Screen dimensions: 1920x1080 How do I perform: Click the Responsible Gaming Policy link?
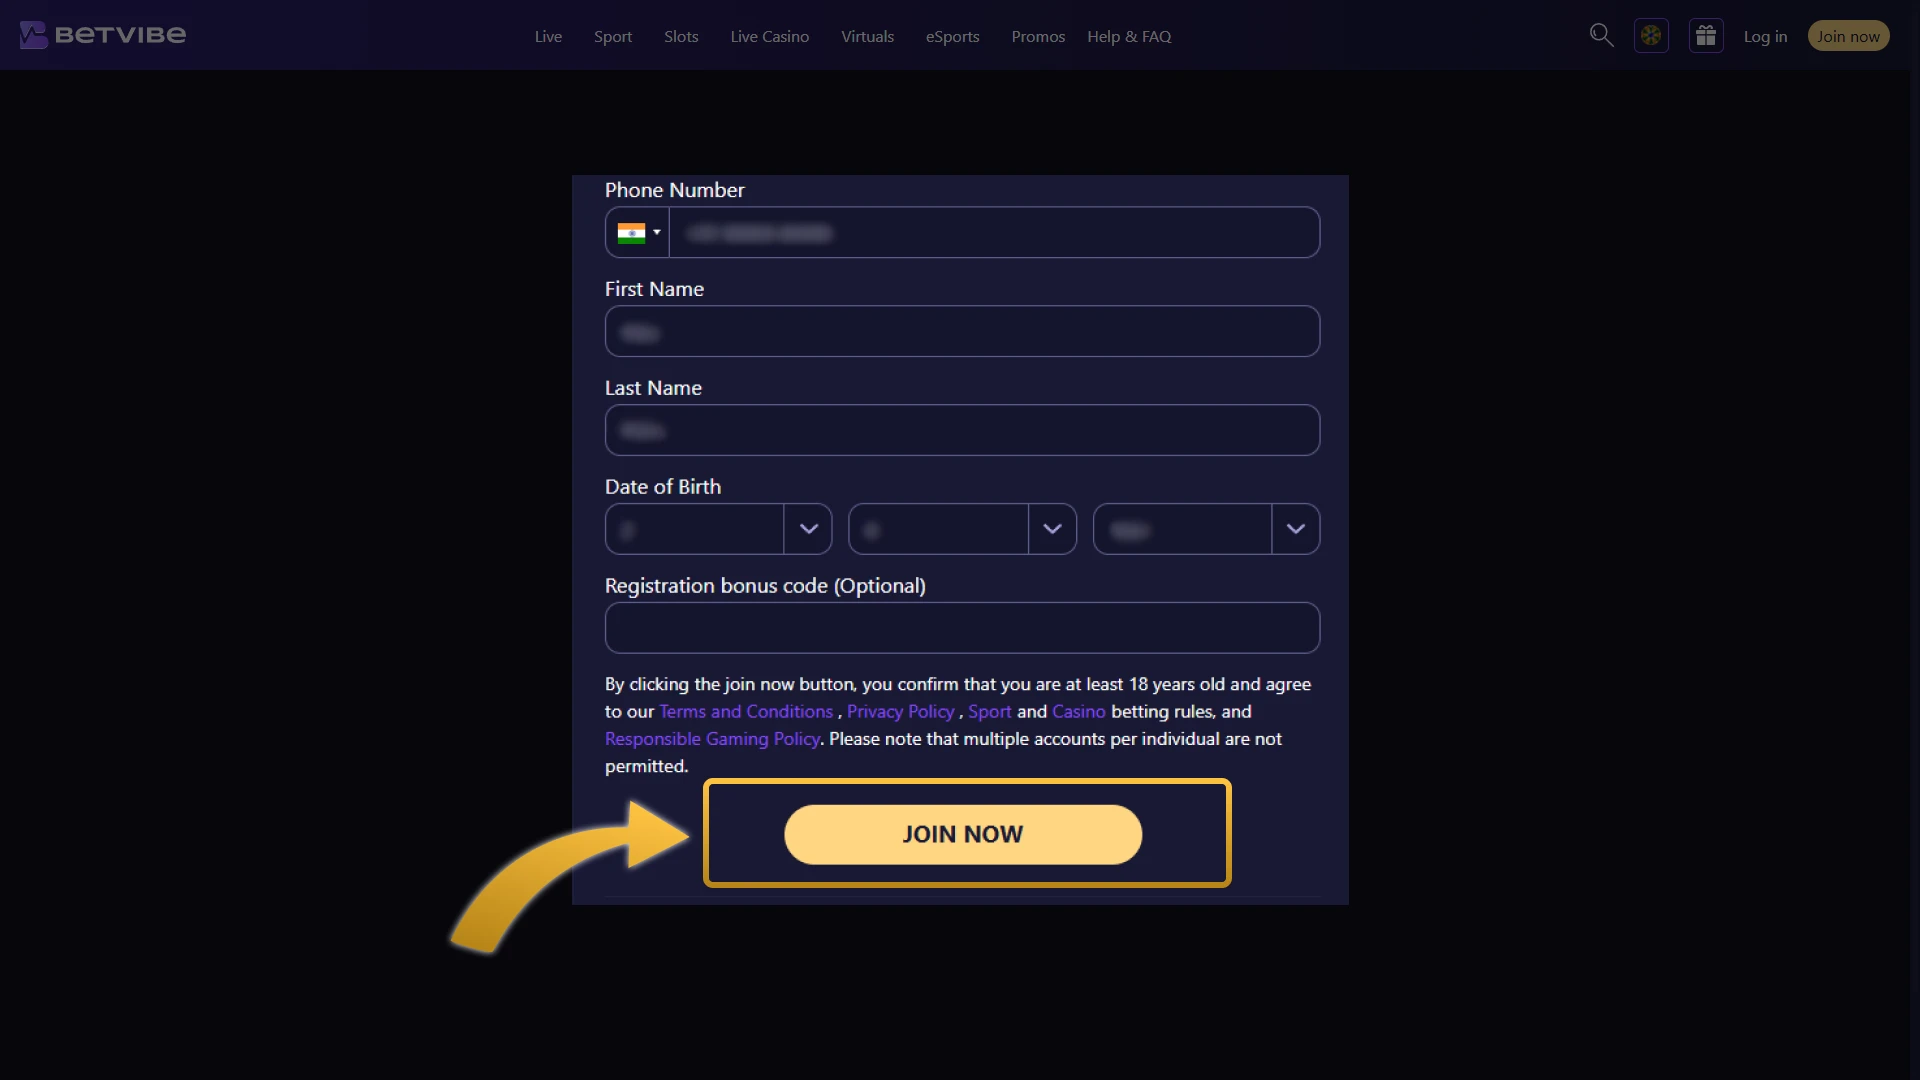(x=711, y=738)
